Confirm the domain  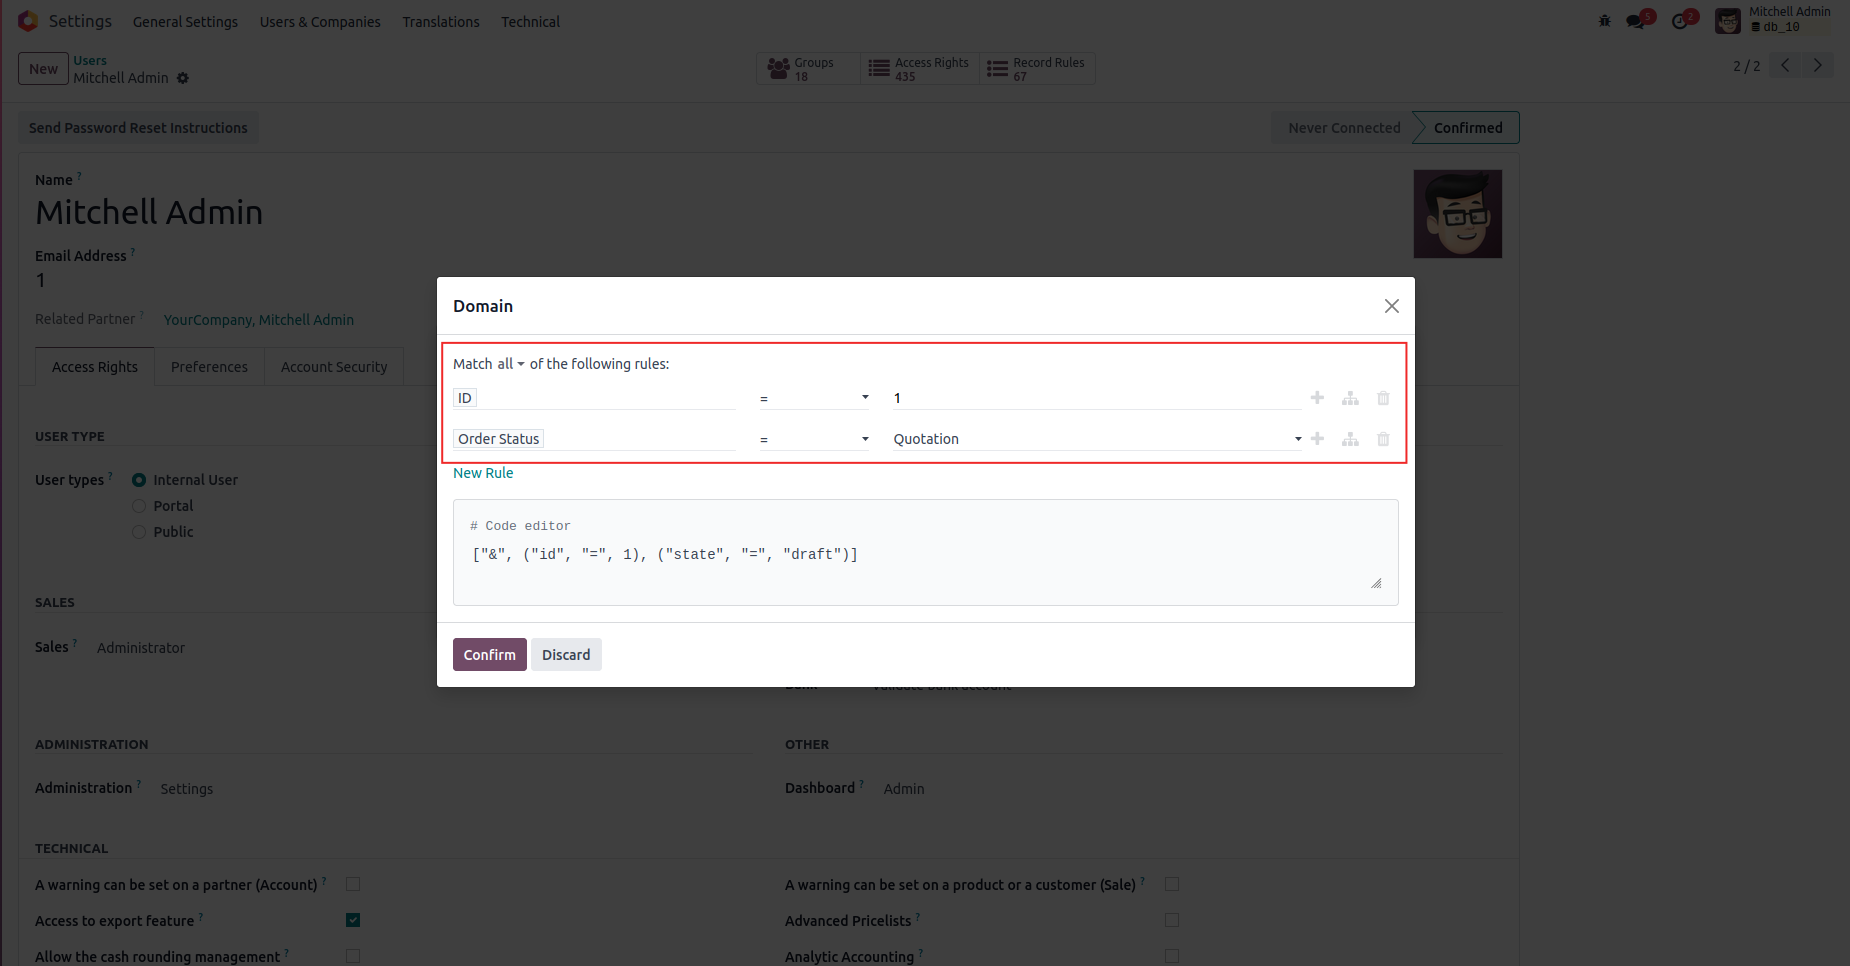(x=489, y=655)
